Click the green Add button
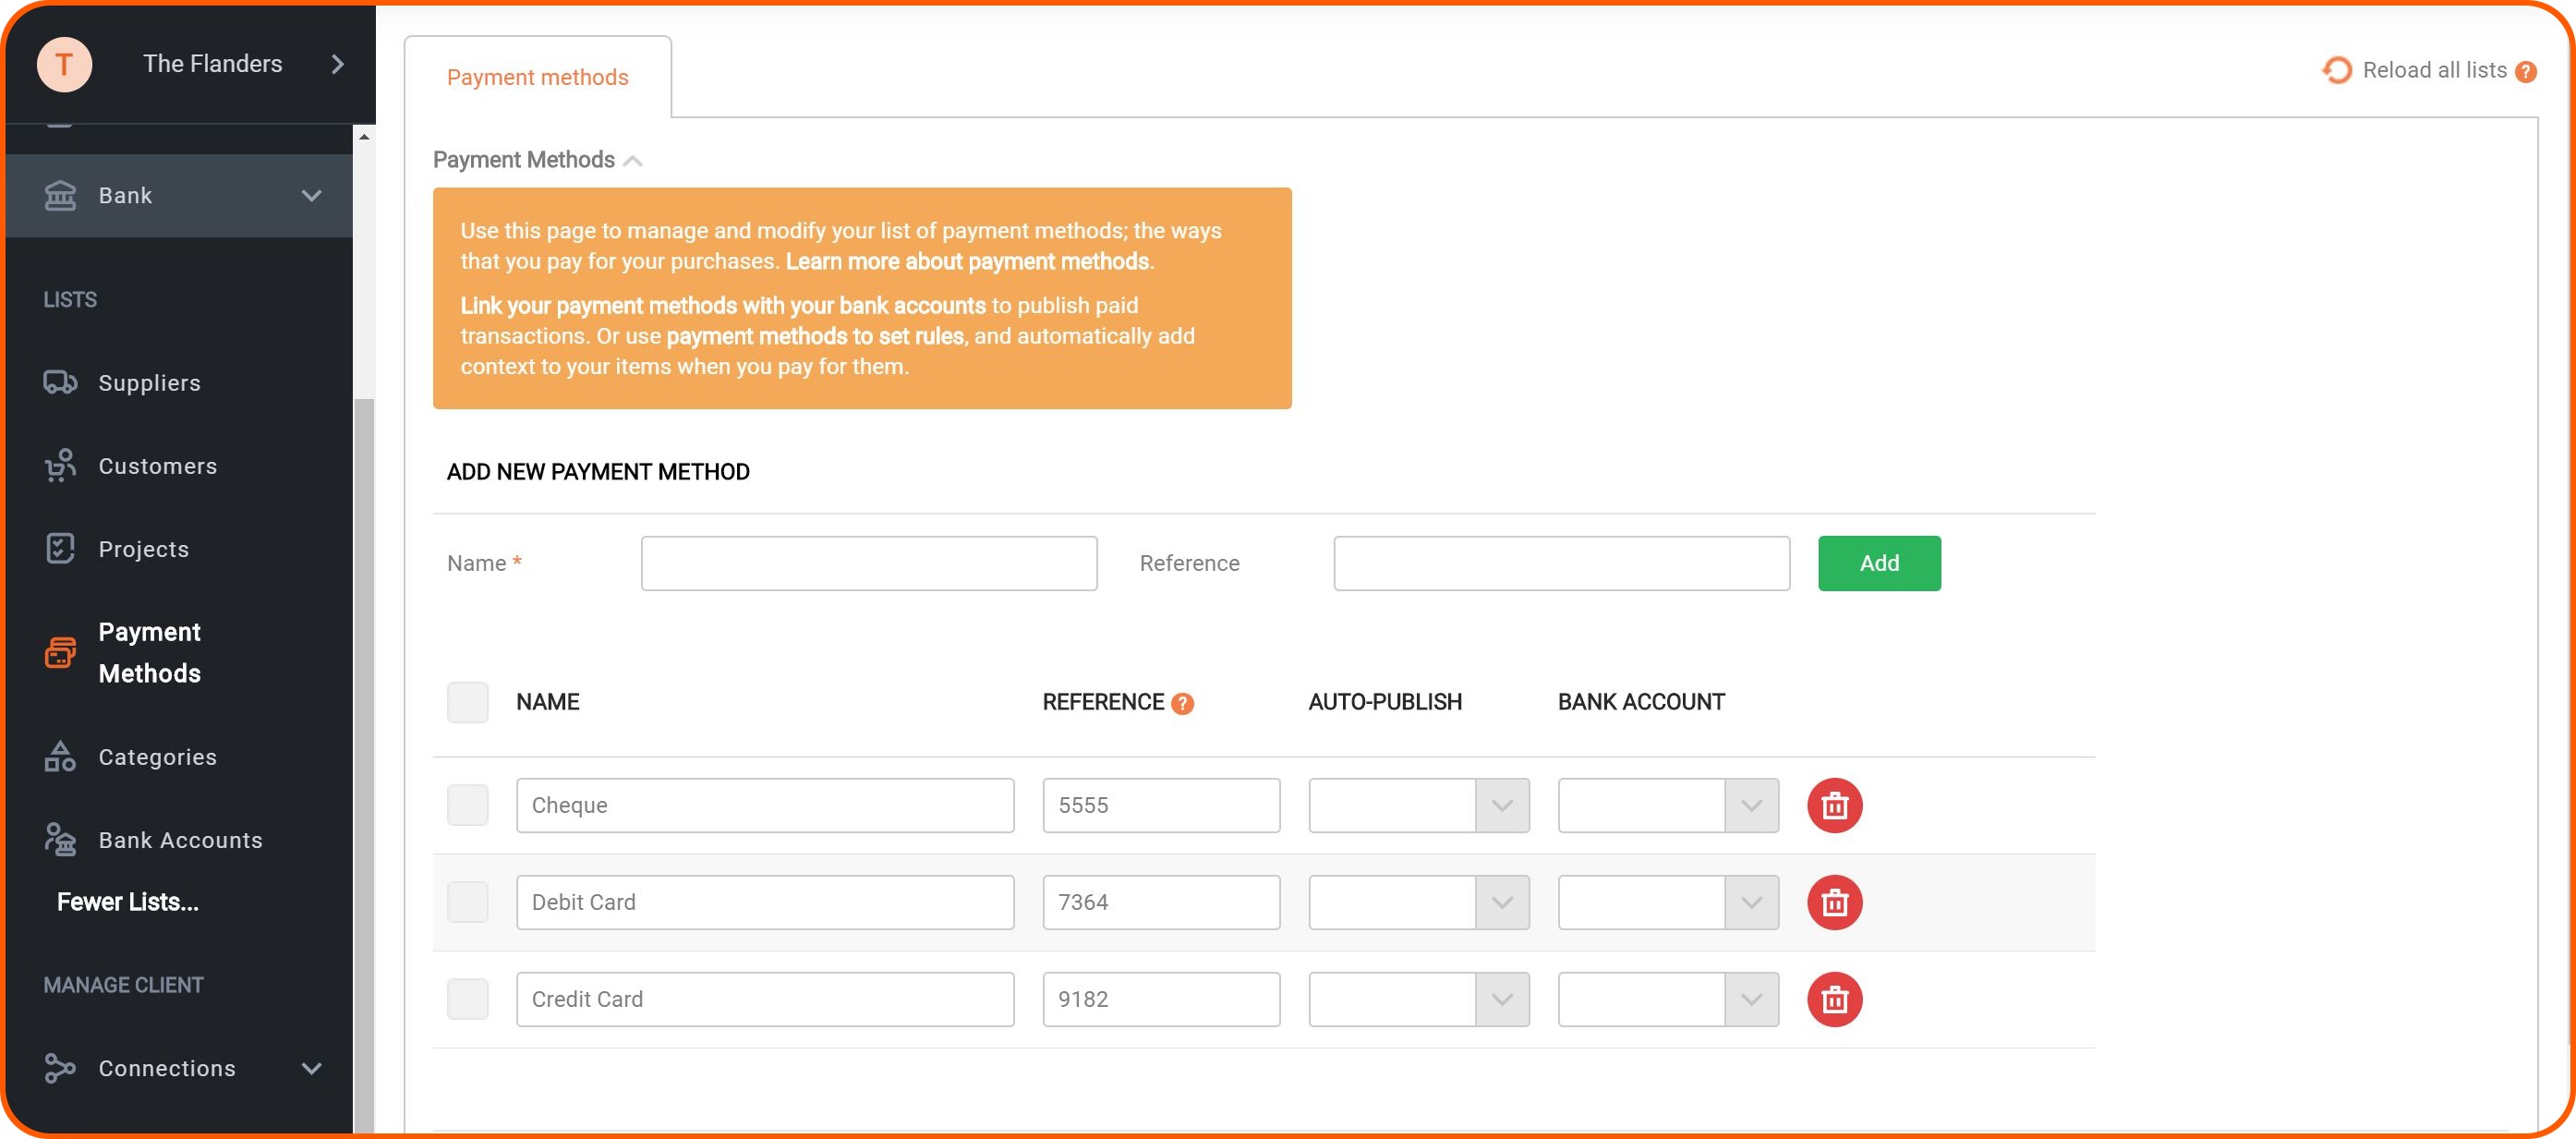Image resolution: width=2576 pixels, height=1139 pixels. click(x=1878, y=562)
